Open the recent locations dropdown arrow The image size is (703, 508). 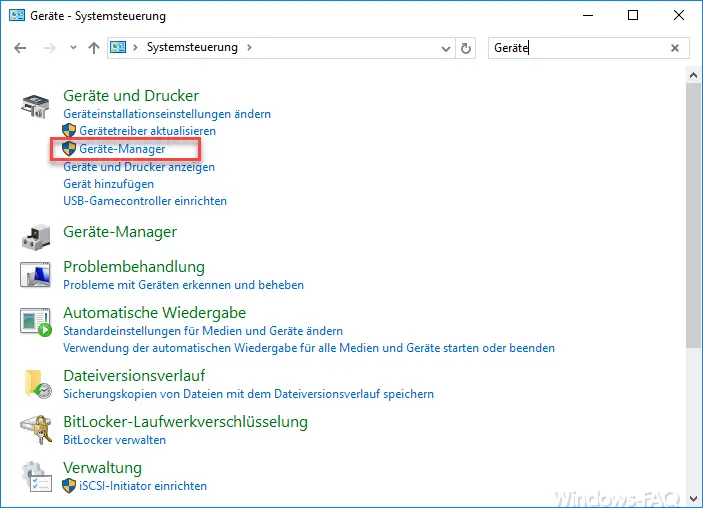pos(74,48)
